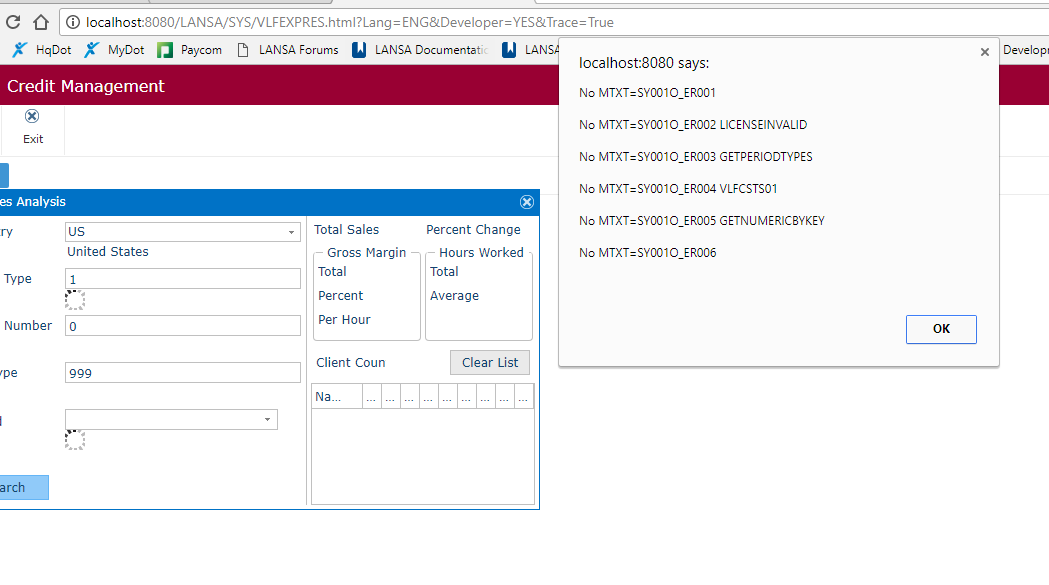Open MyDot bookmark

(114, 50)
